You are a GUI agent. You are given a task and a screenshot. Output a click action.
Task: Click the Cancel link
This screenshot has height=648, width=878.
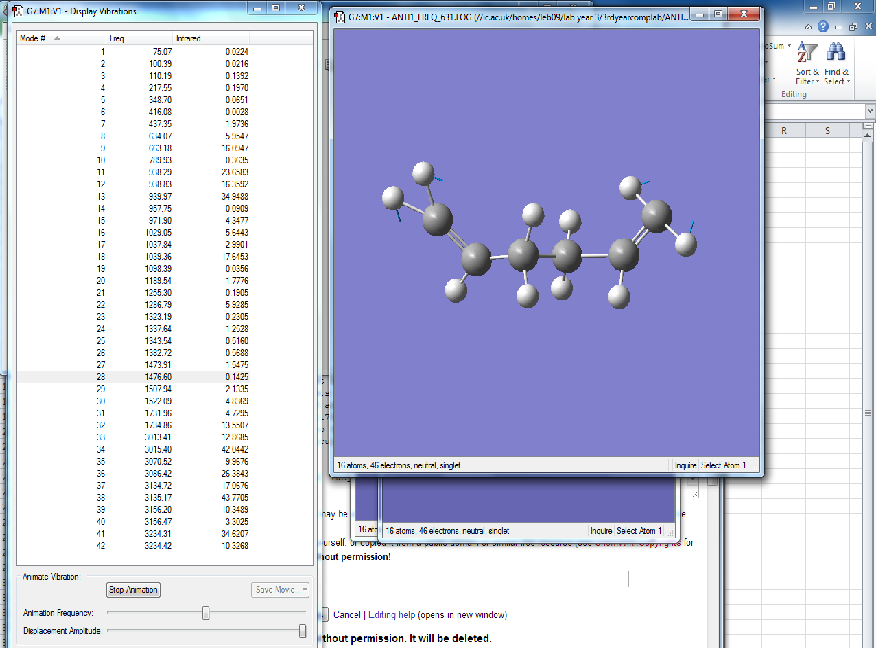(x=346, y=614)
